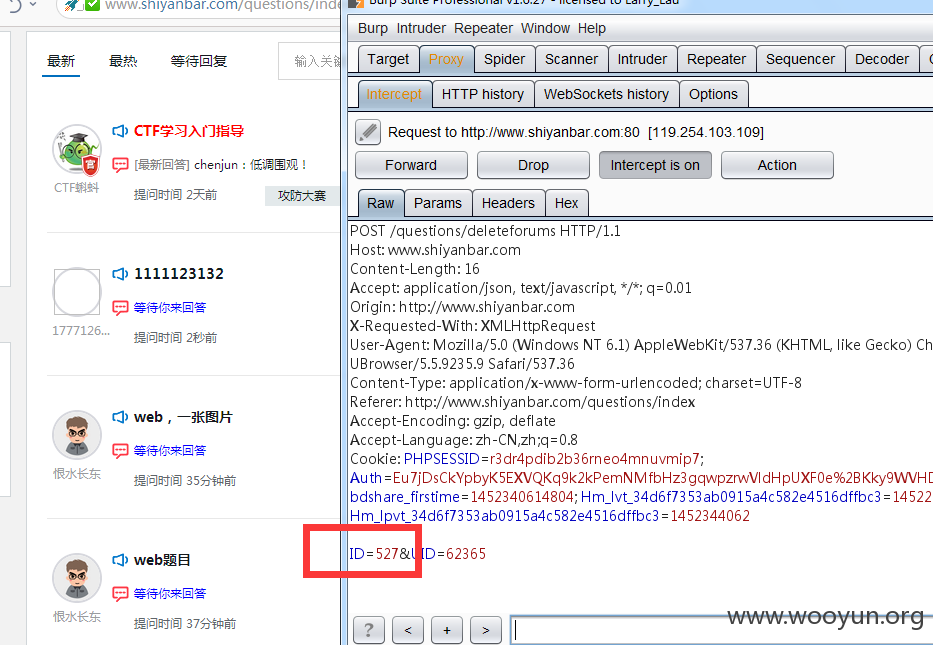Select the 最新 forum tab
Screen dimensions: 933x645
click(x=61, y=61)
